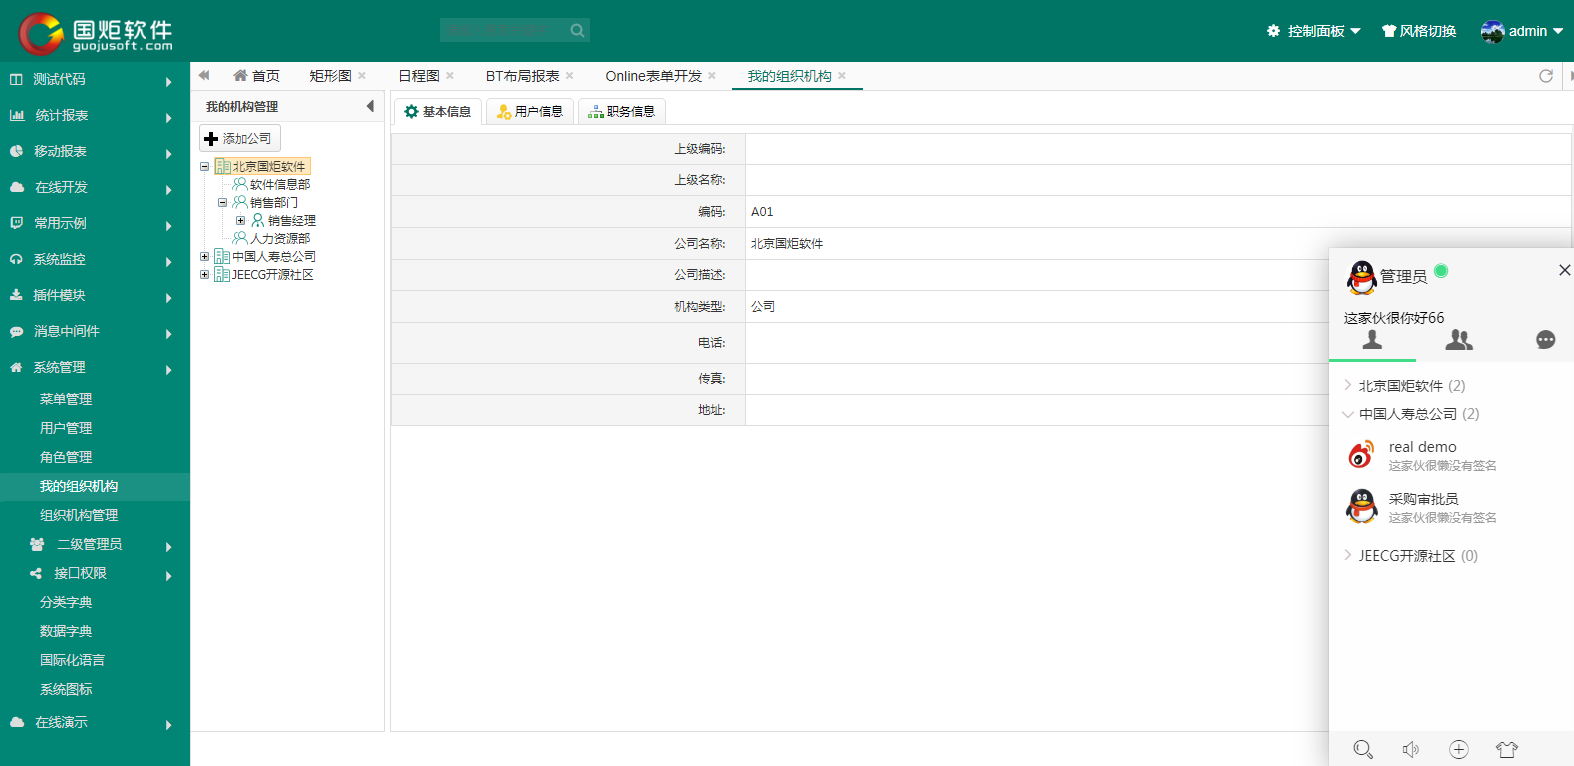1574x766 pixels.
Task: Expand 在线演示 sidebar menu
Action: 95,723
